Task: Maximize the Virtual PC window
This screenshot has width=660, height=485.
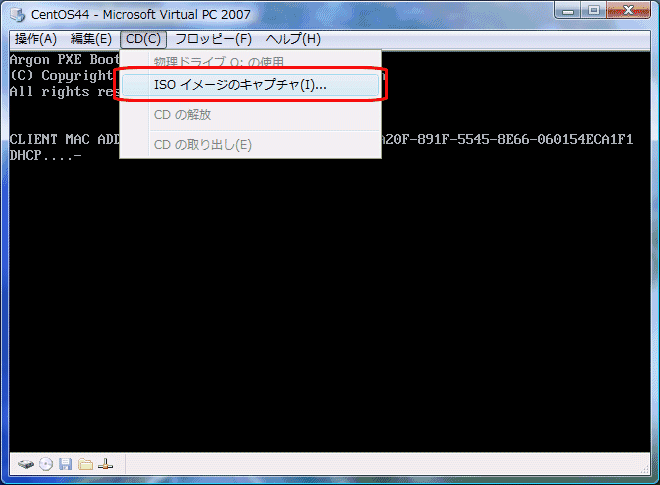Action: (x=593, y=11)
